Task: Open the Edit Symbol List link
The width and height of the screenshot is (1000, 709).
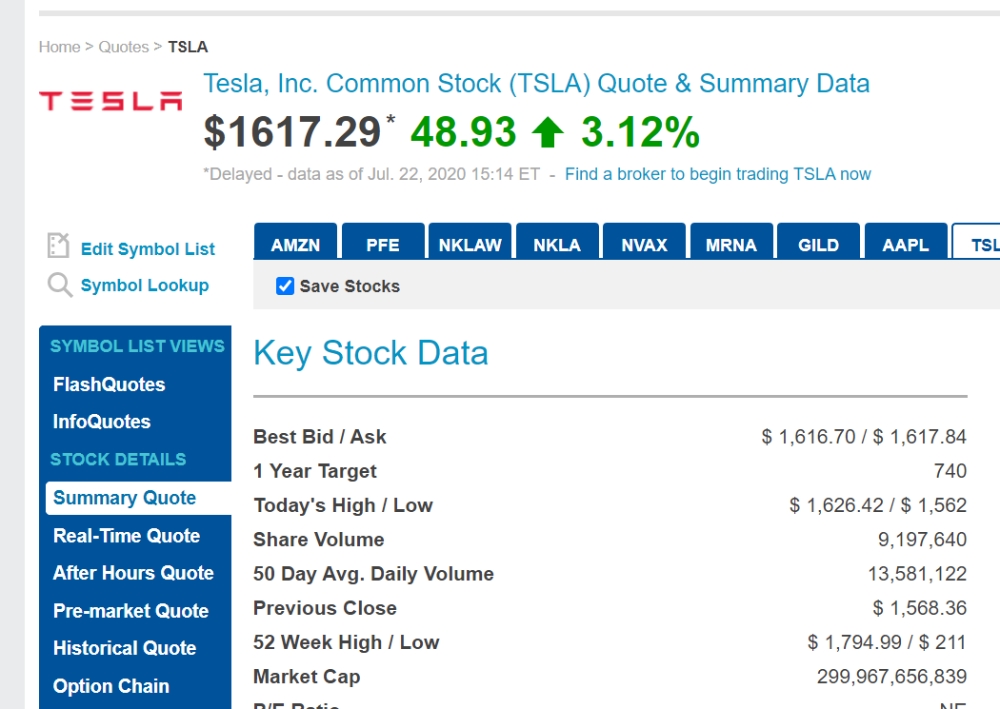Action: click(x=148, y=249)
